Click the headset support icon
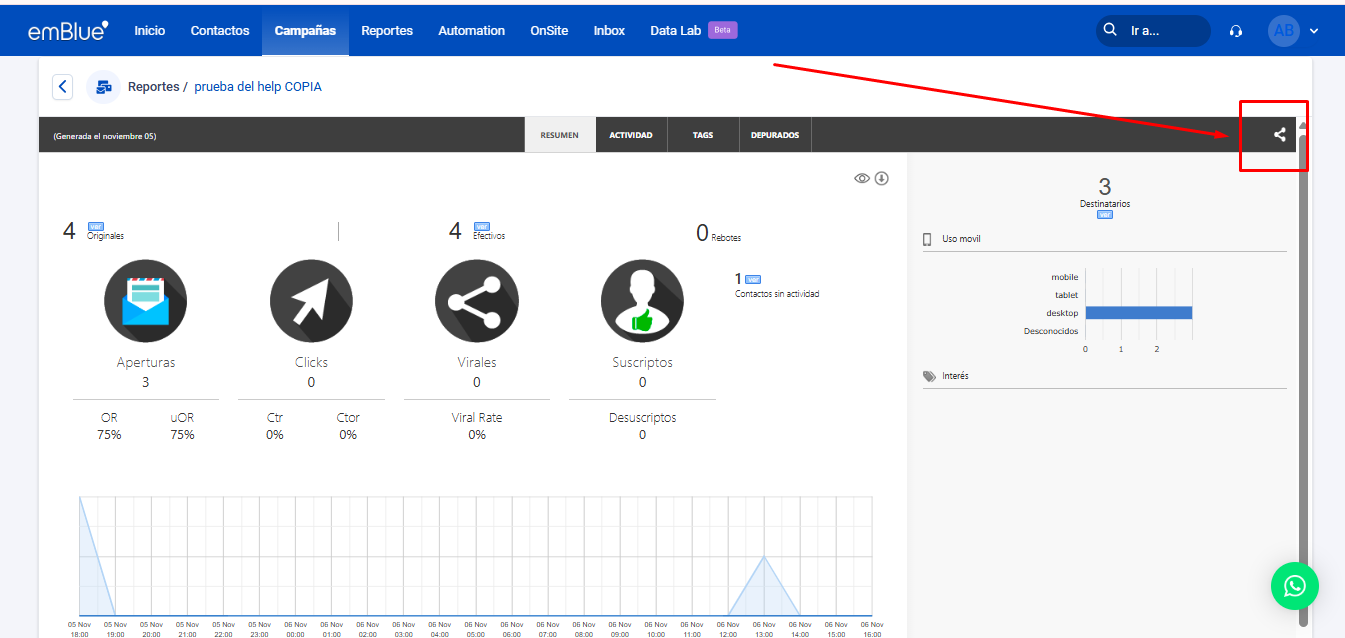 pyautogui.click(x=1236, y=31)
